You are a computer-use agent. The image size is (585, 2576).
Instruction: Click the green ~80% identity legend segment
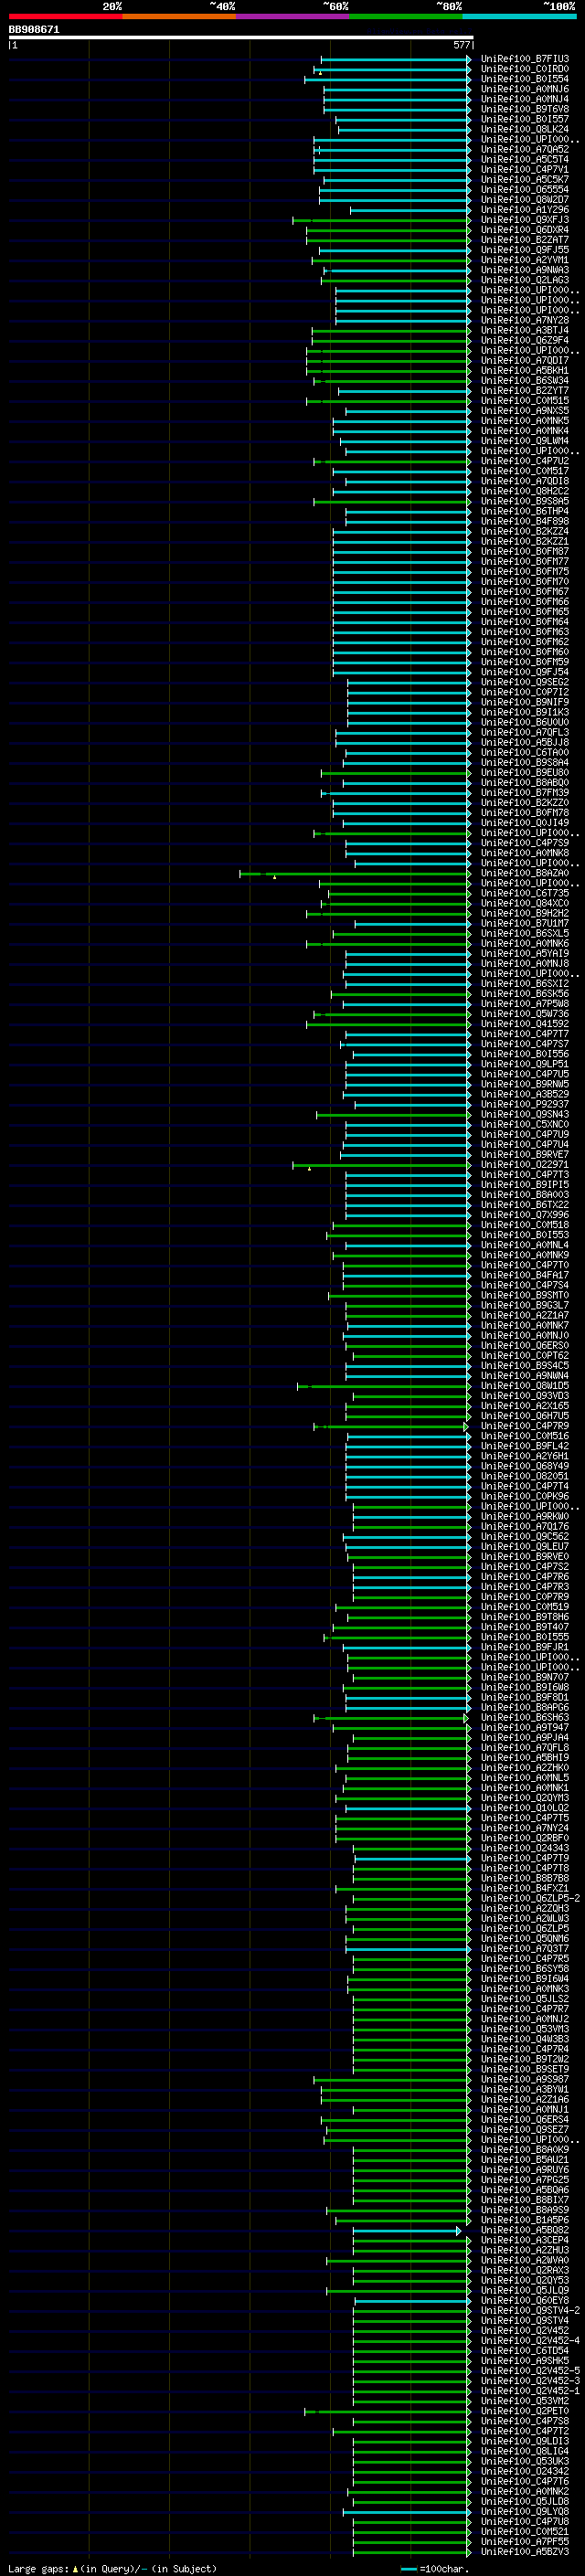[x=406, y=16]
